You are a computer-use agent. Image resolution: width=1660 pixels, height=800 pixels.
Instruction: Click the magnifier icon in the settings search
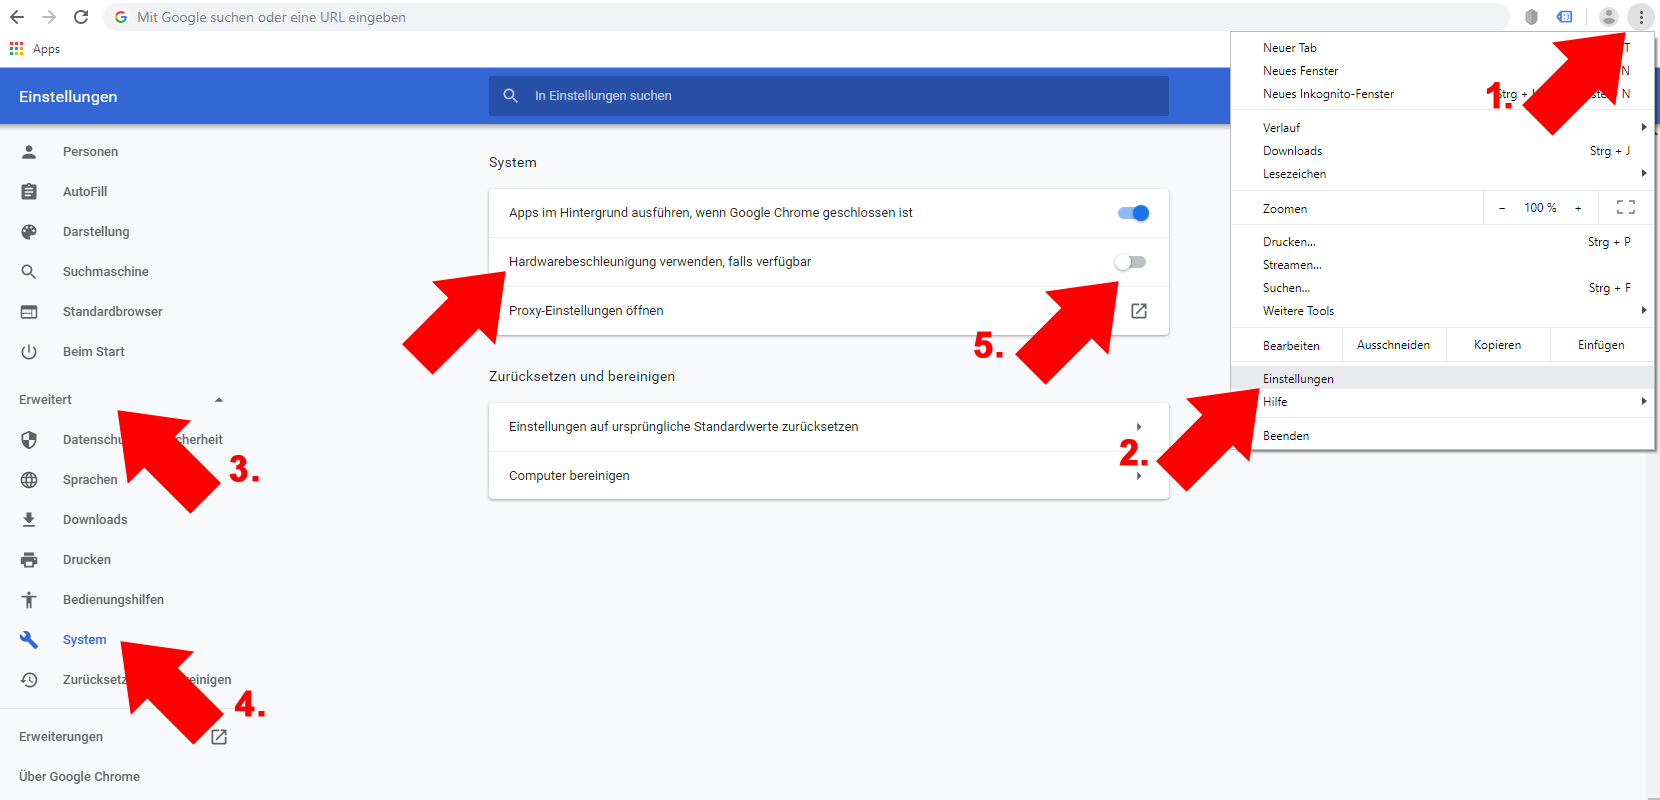(x=511, y=96)
